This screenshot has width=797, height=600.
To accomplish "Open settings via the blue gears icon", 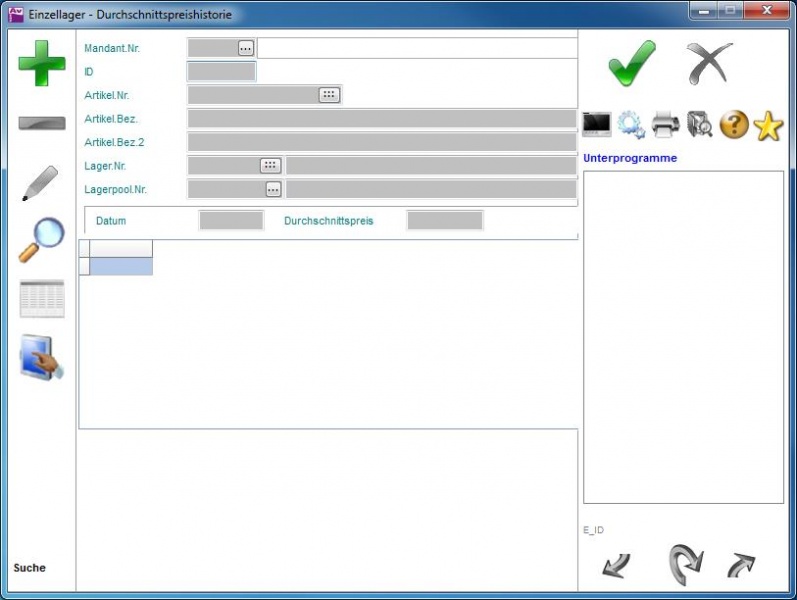I will [x=631, y=124].
